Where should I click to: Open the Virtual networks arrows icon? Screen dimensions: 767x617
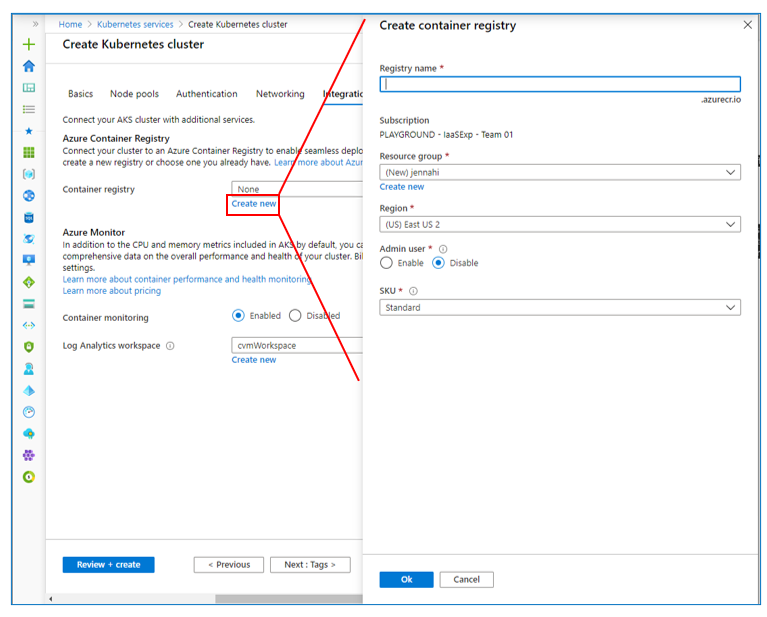(29, 325)
